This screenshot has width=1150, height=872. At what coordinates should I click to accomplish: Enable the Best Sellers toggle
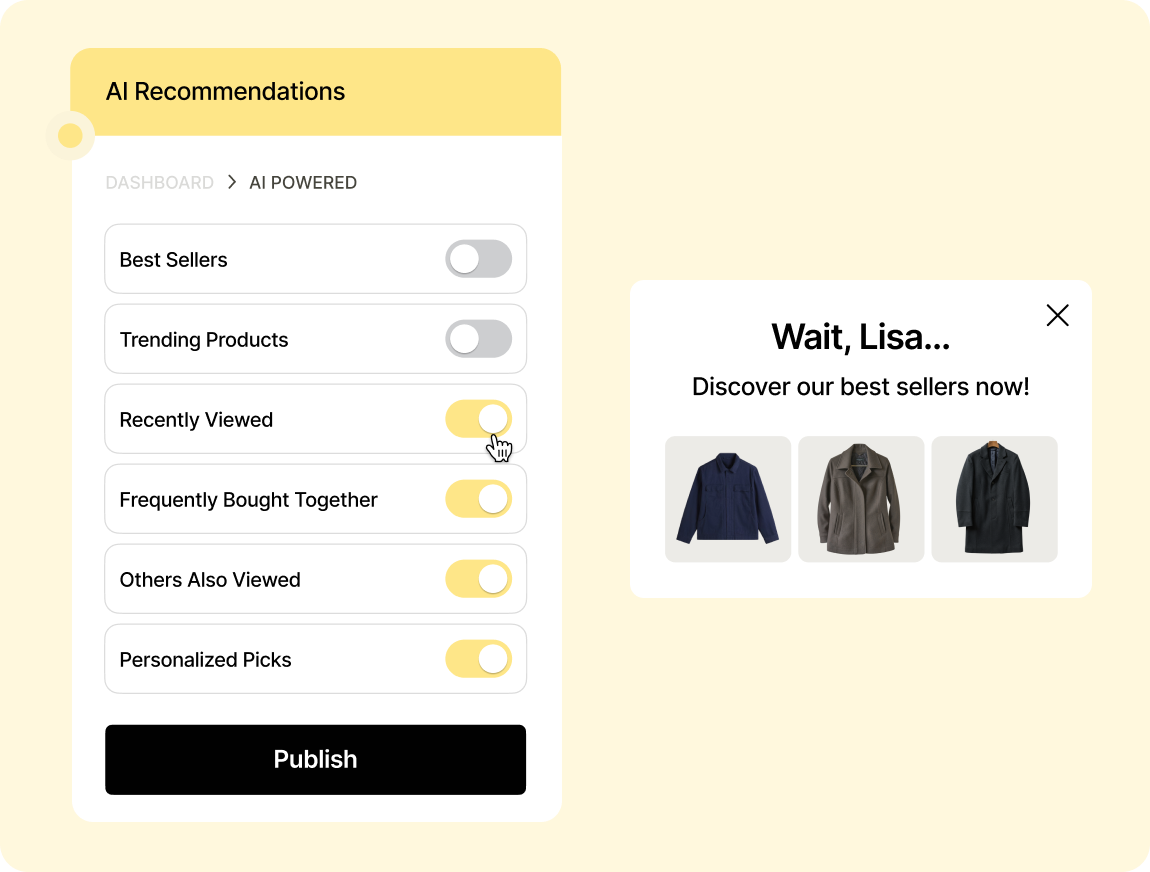tap(478, 260)
